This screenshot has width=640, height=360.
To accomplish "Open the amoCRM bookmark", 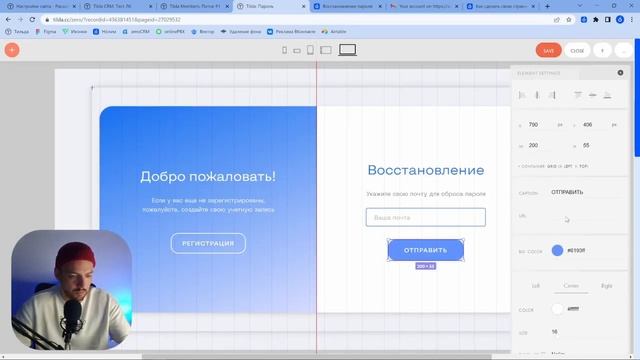I will pos(136,31).
